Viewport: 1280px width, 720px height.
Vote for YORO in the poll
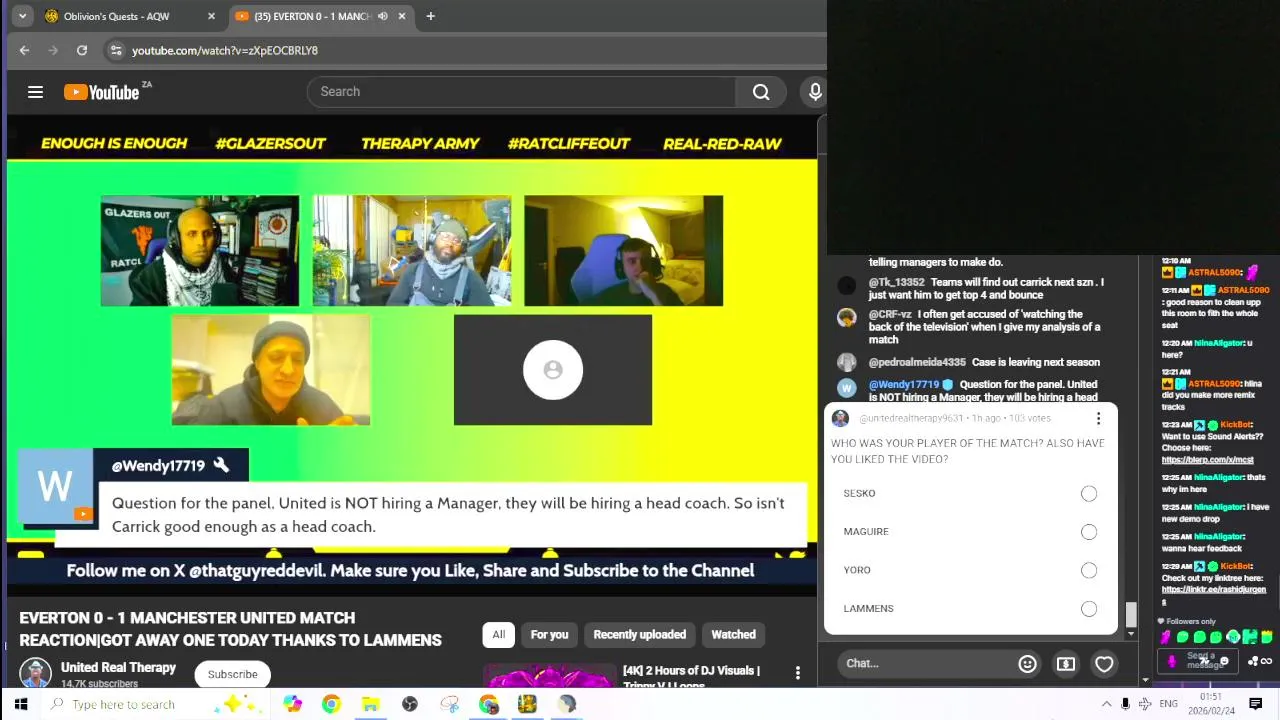click(1088, 570)
